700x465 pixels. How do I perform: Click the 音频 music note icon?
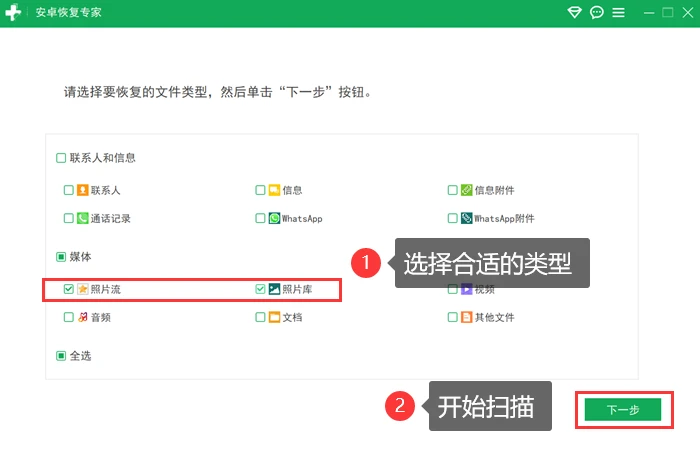(83, 317)
